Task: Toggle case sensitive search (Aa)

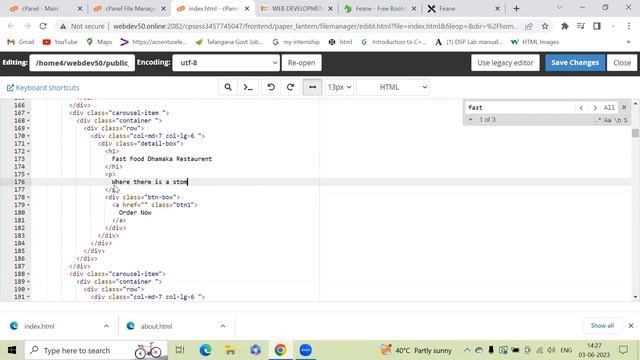Action: pyautogui.click(x=607, y=120)
